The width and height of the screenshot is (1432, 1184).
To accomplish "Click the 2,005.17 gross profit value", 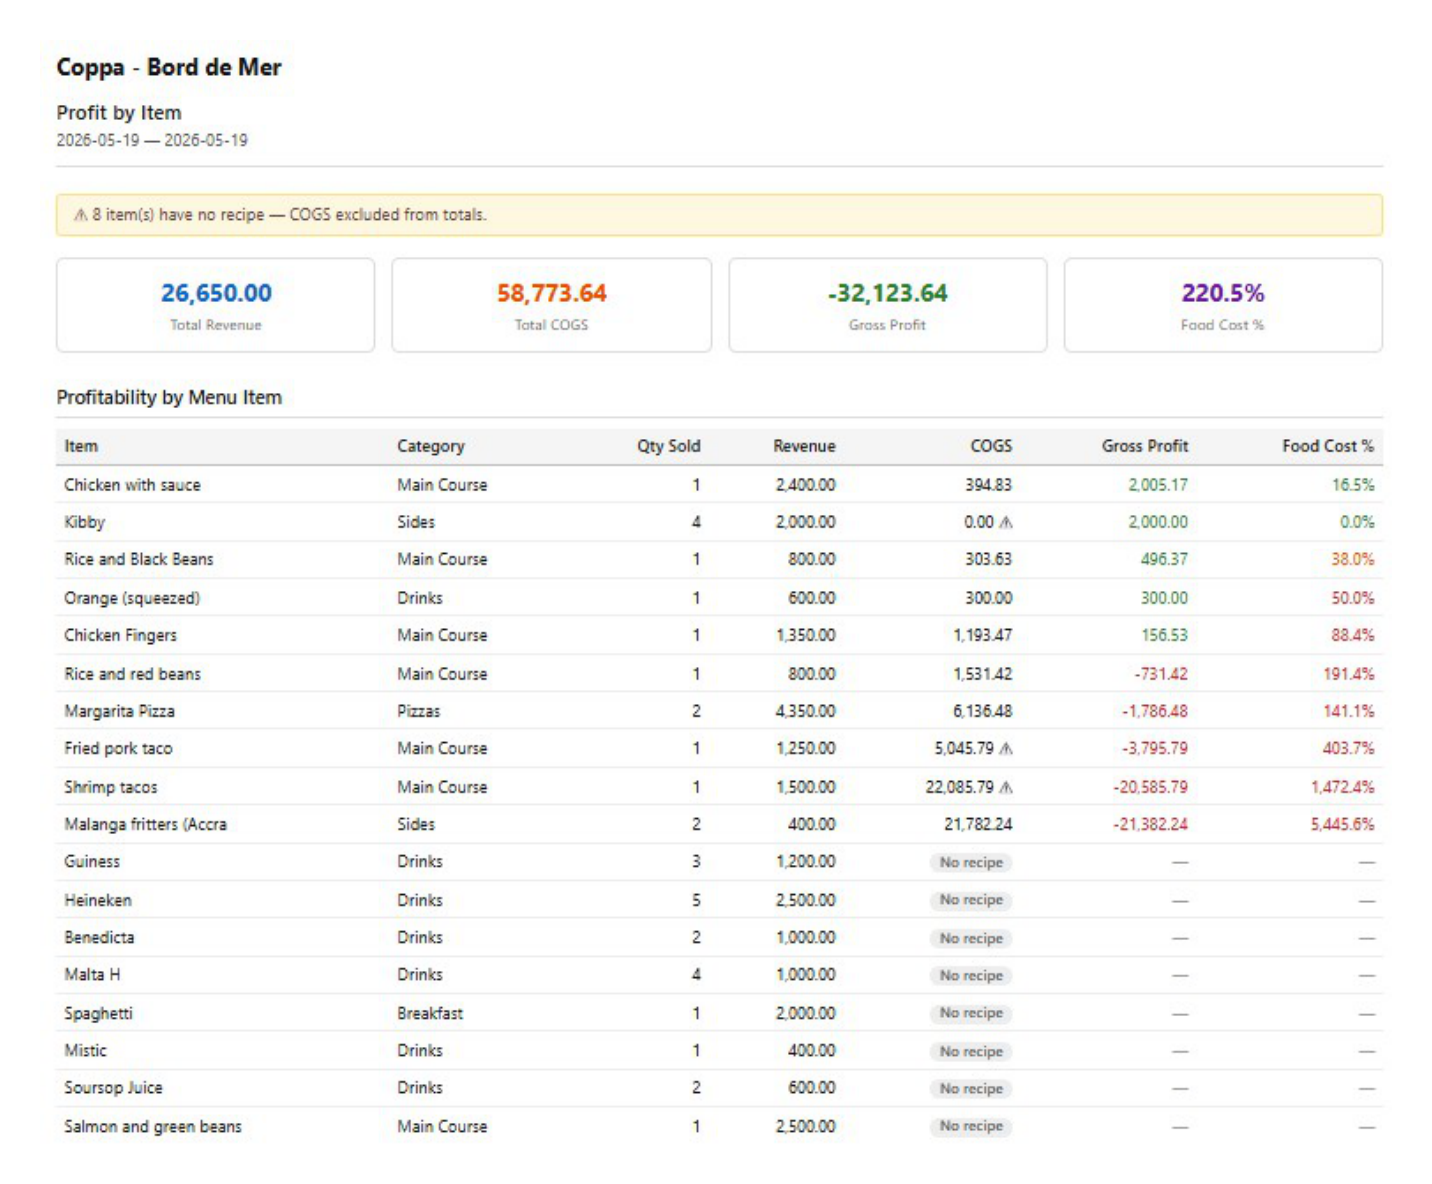I will (1158, 485).
